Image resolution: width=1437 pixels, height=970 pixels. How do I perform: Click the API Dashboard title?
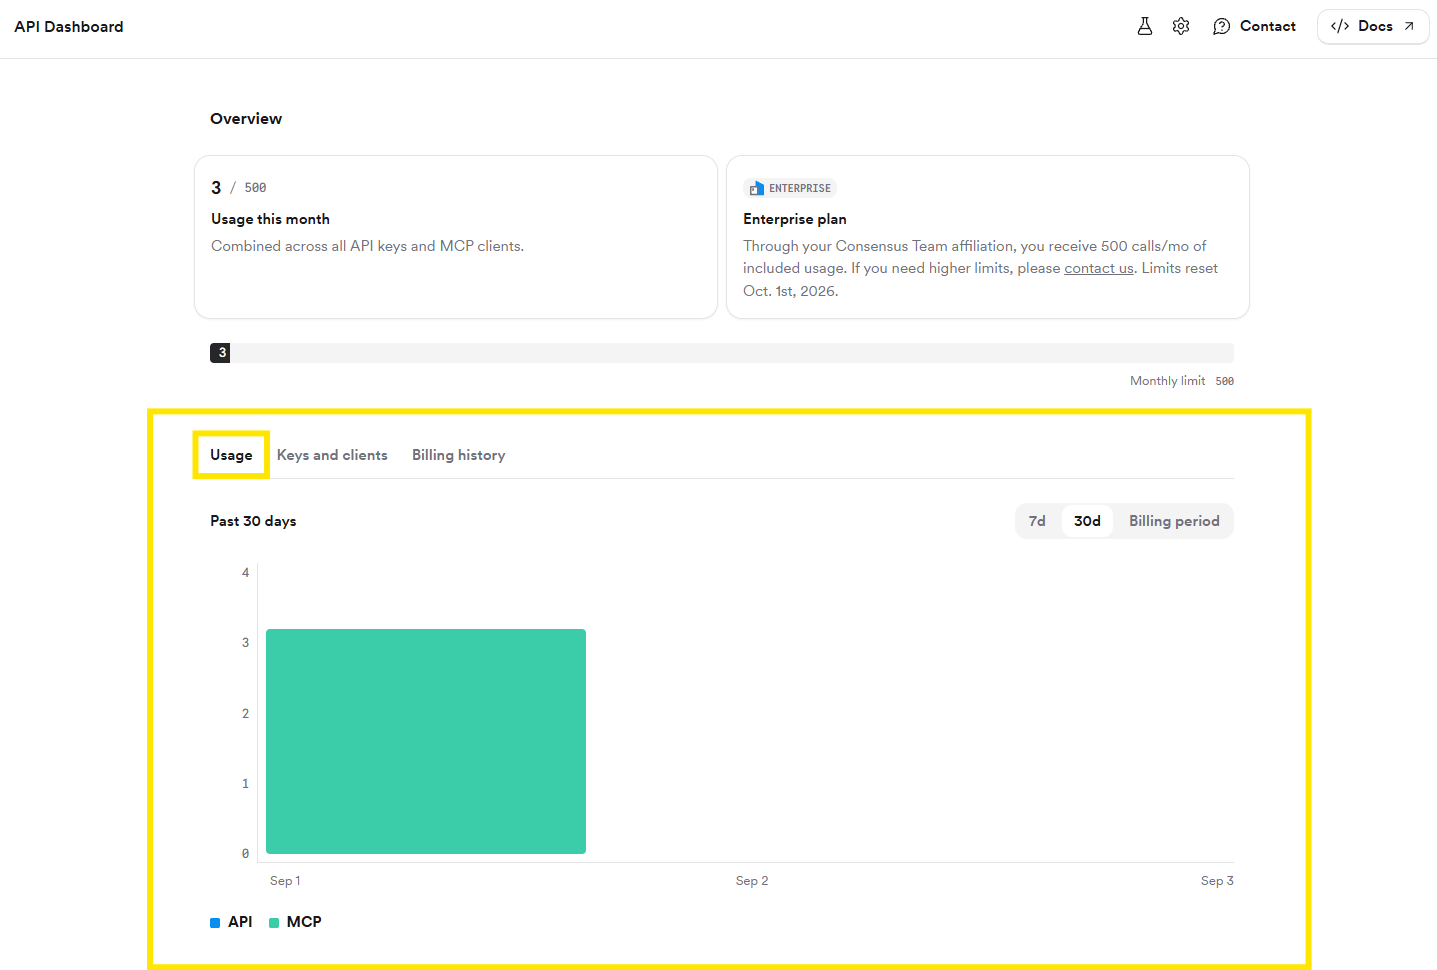click(x=69, y=27)
